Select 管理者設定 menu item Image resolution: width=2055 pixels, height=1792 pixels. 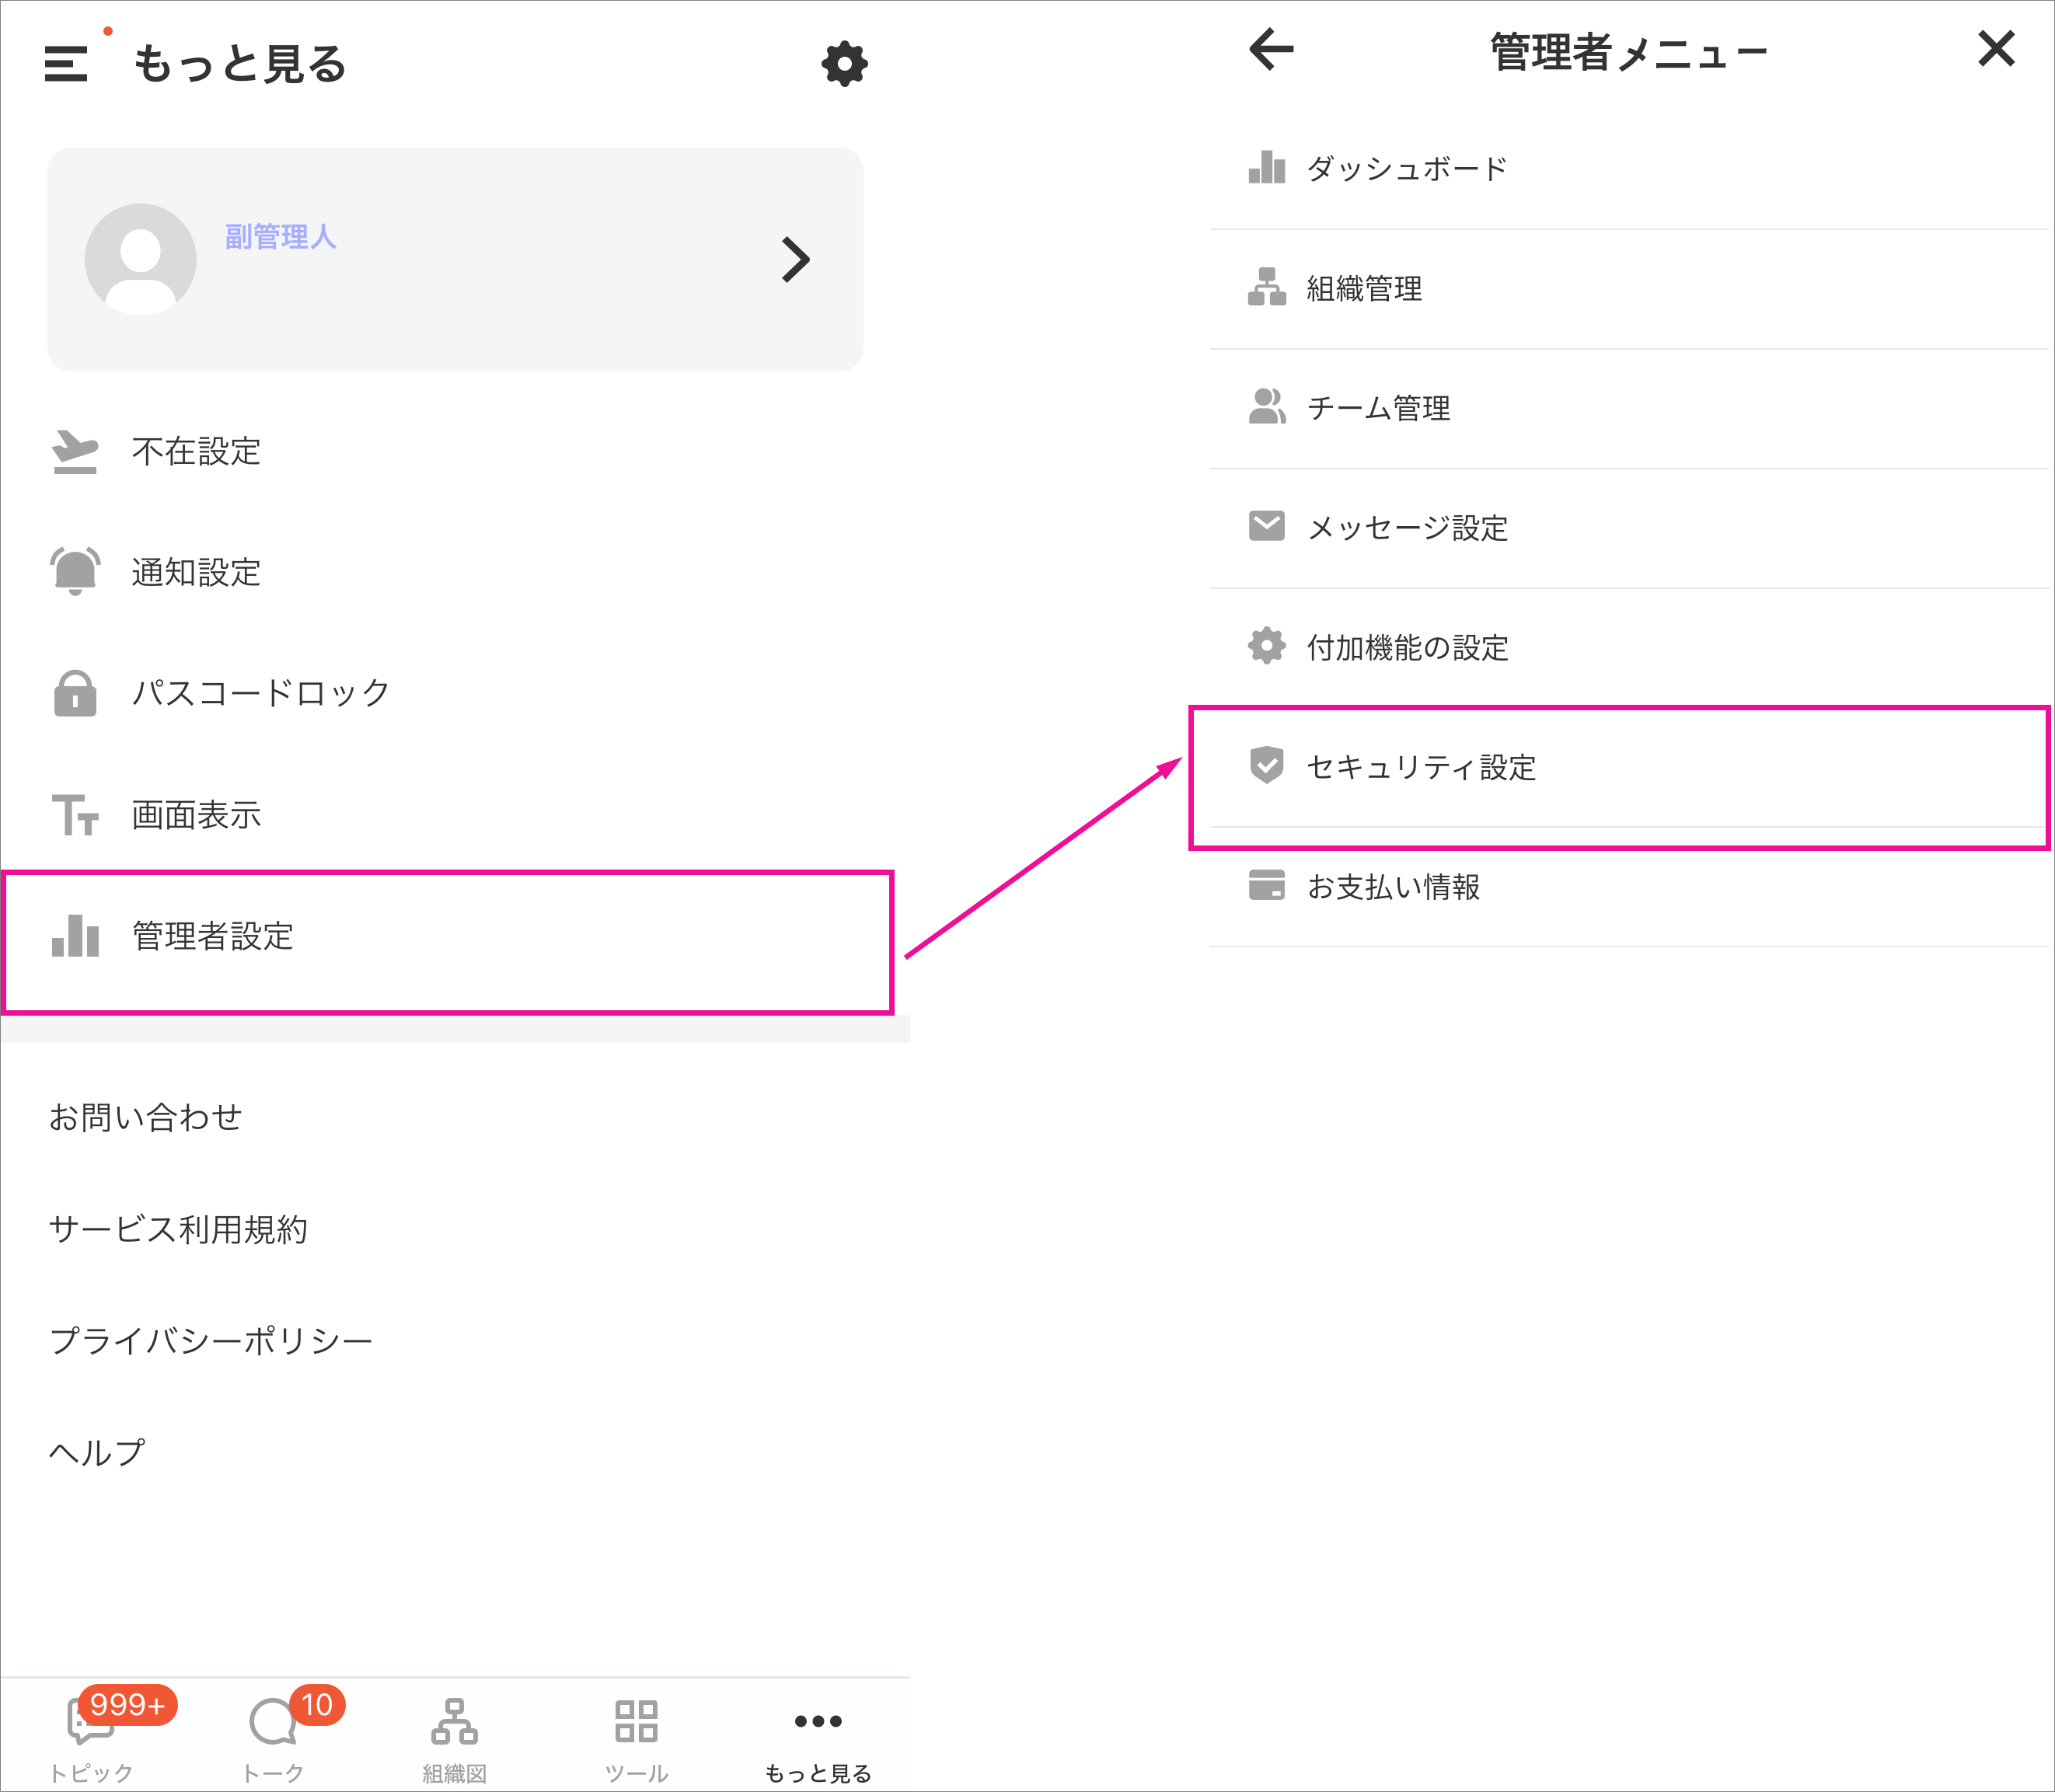(212, 936)
